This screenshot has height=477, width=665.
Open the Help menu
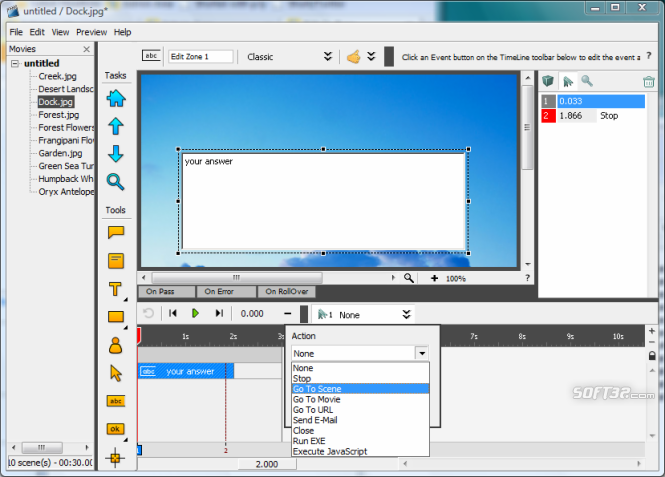tap(123, 32)
